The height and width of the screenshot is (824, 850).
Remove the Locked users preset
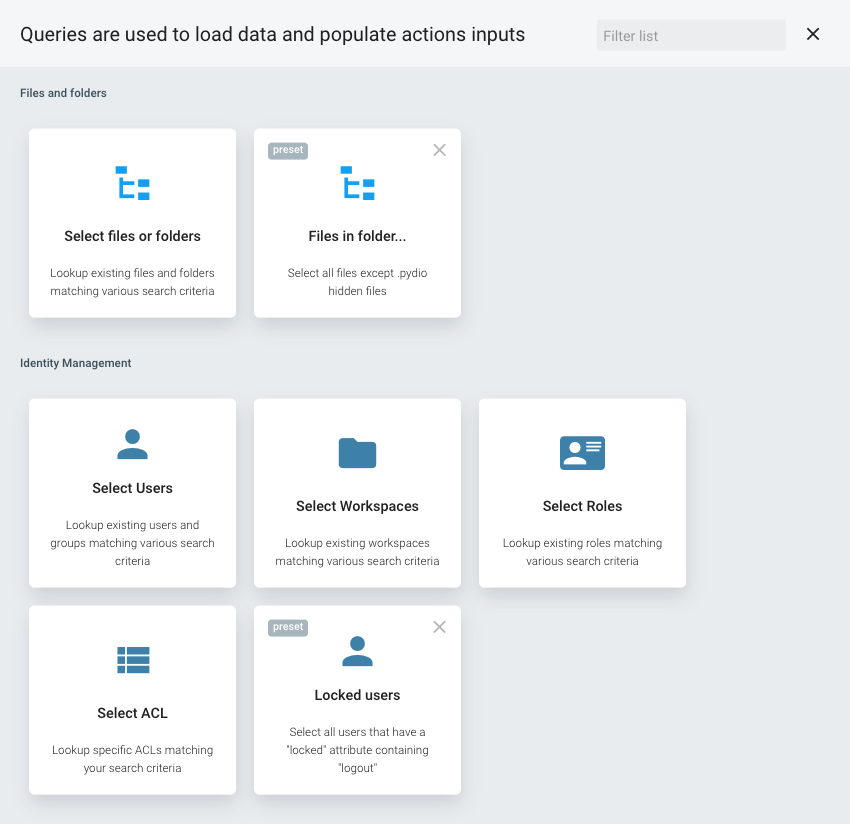click(439, 626)
